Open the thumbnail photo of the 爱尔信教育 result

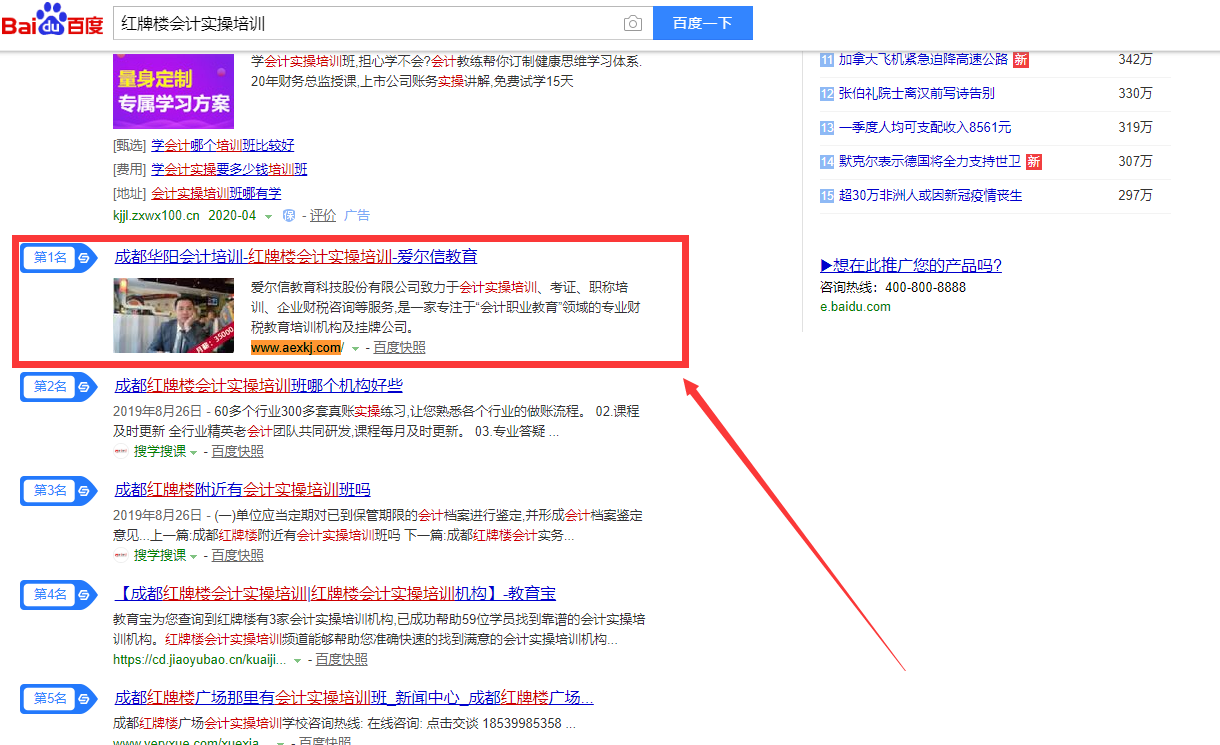pos(174,315)
